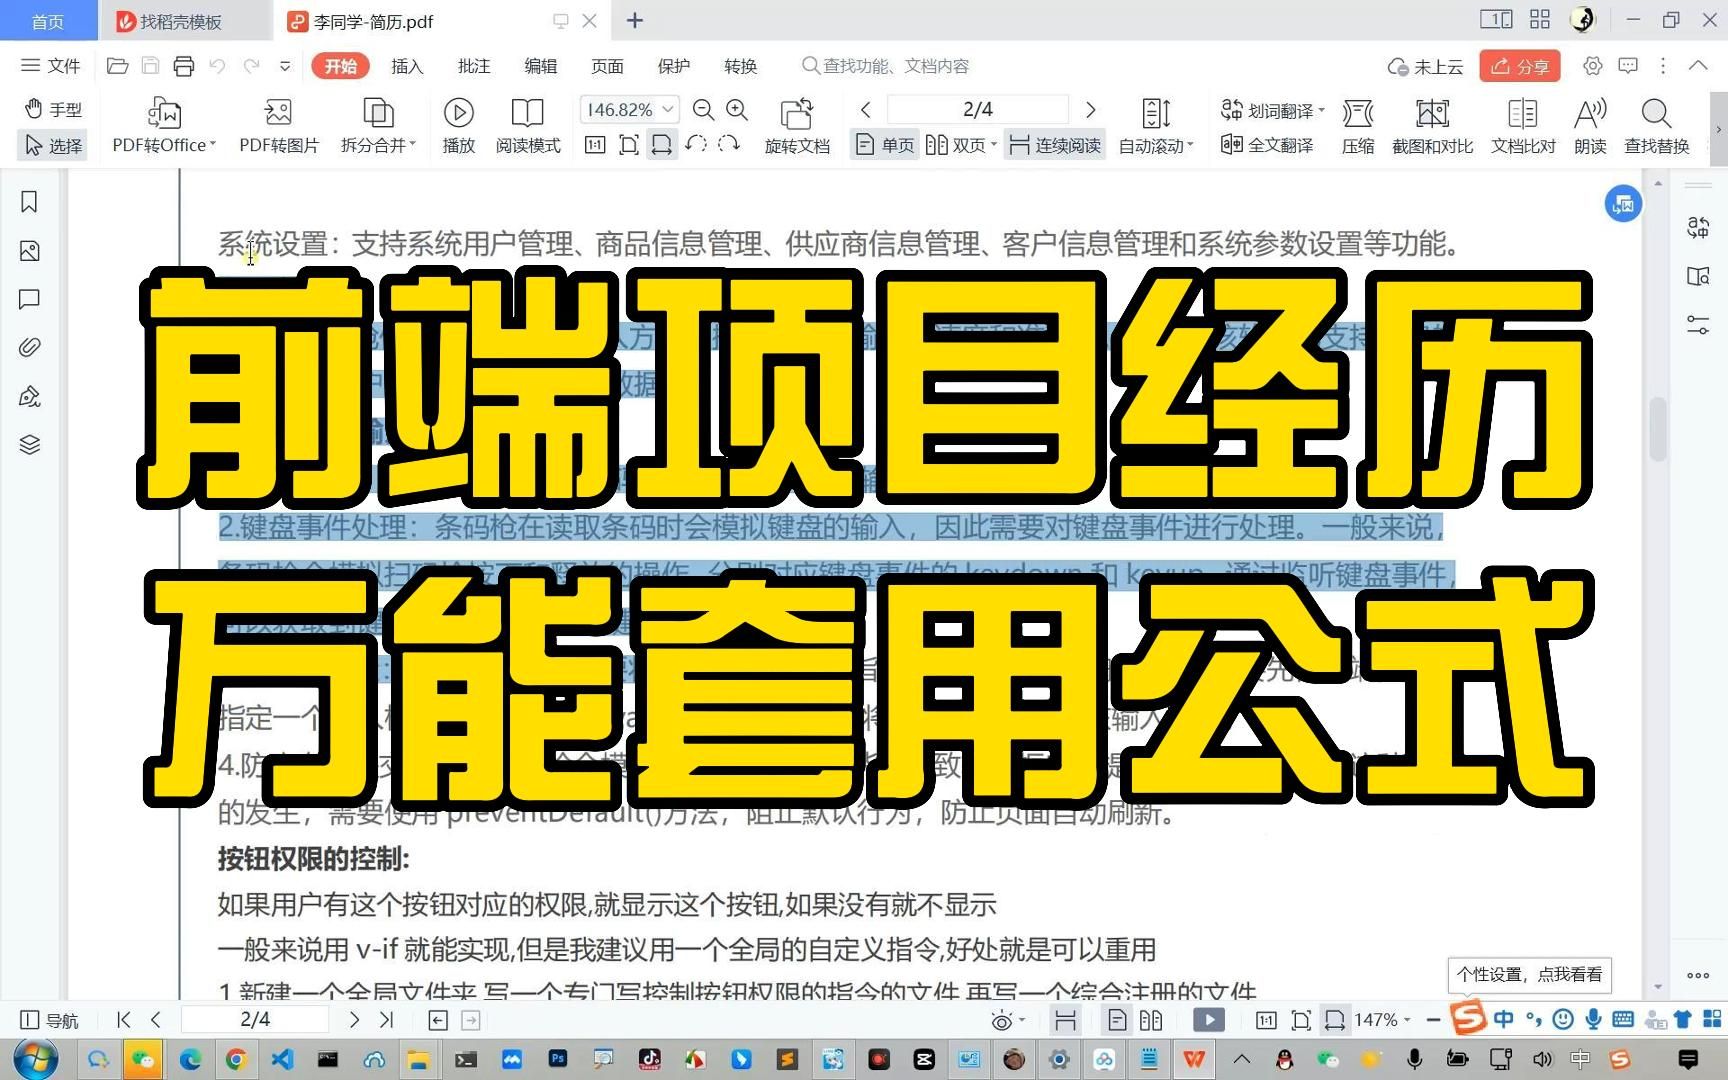Switch to the 批注 annotation tab
1728x1080 pixels.
[x=473, y=66]
